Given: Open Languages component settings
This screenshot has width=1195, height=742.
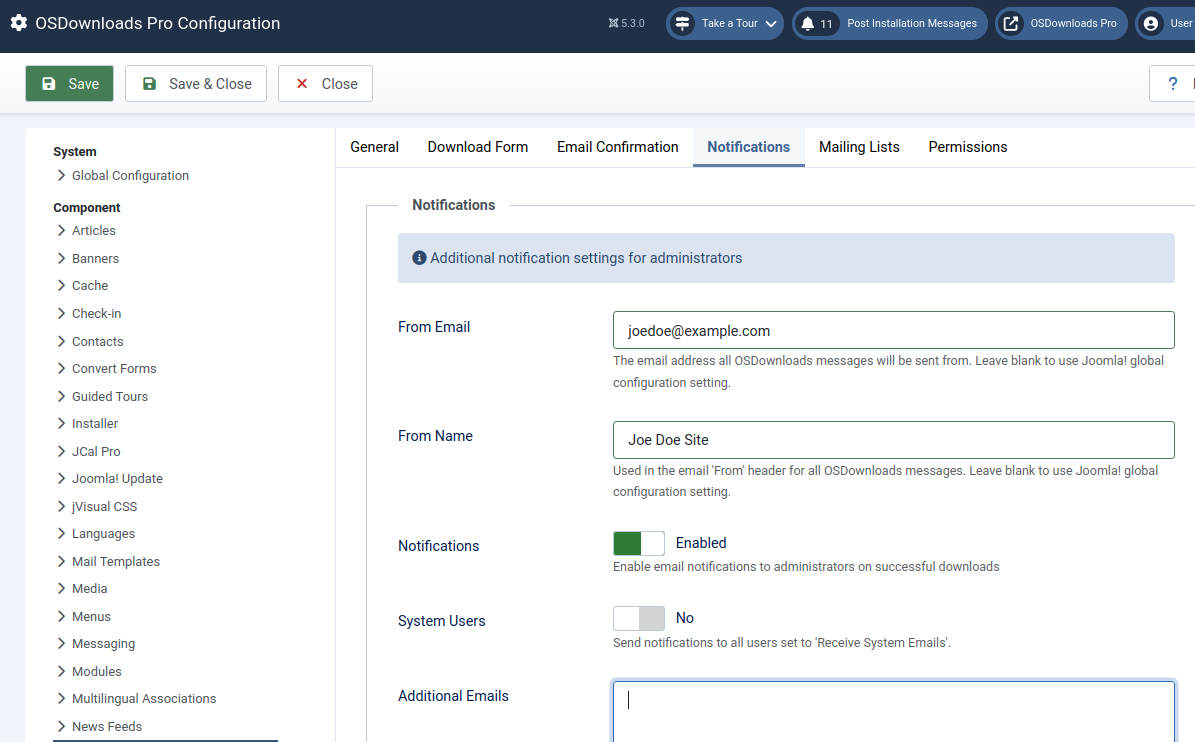Looking at the screenshot, I should [104, 534].
